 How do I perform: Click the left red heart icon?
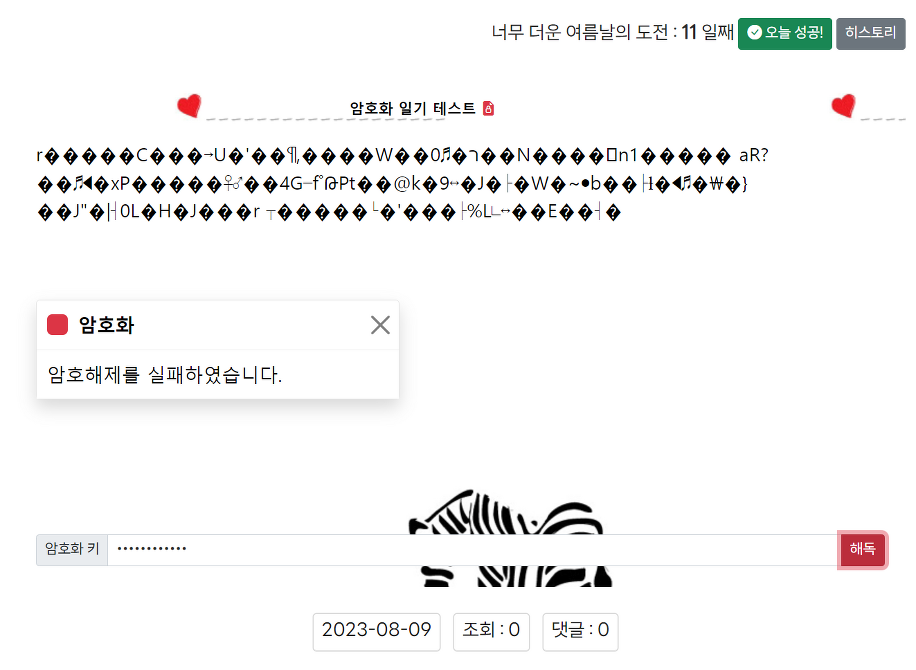[188, 105]
